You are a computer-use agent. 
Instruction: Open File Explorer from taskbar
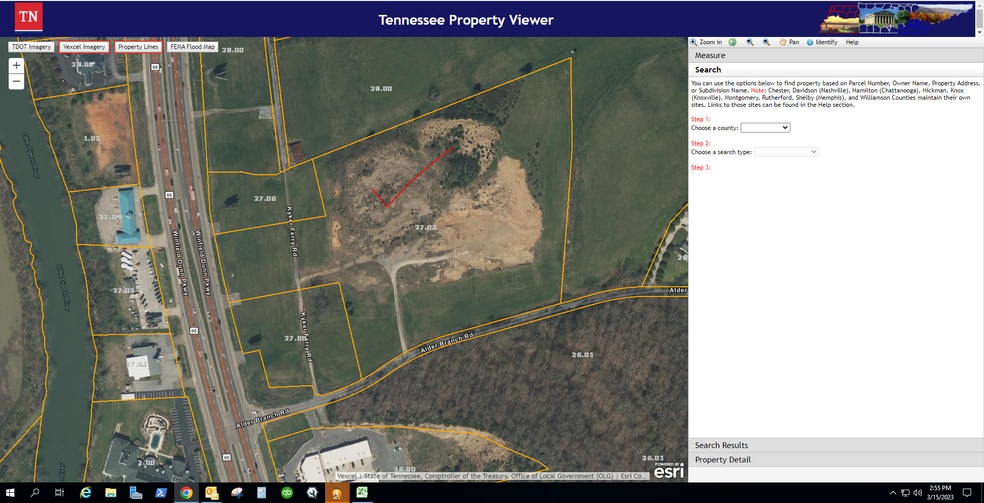click(x=110, y=492)
